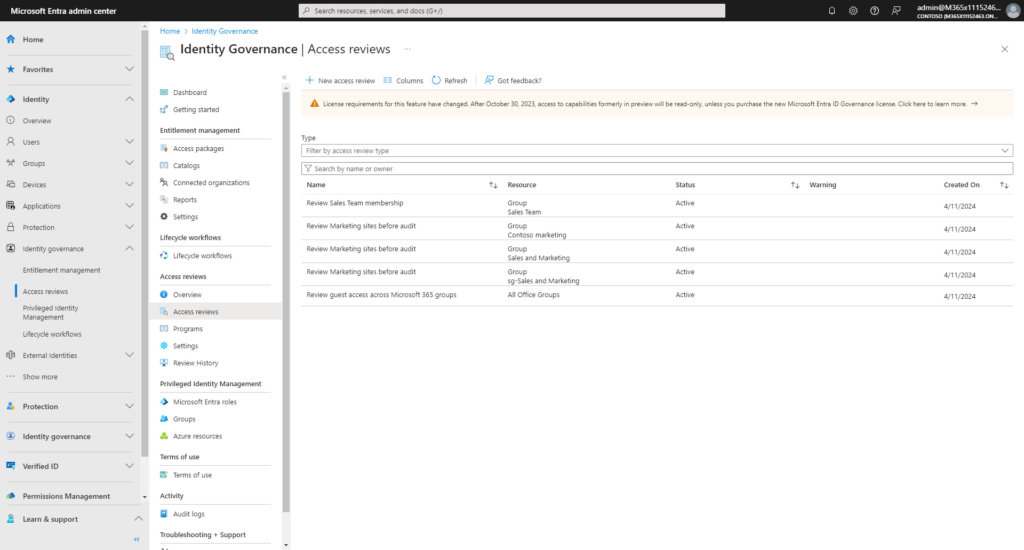Open Identity Governance breadcrumb link
1024x550 pixels.
coord(225,31)
